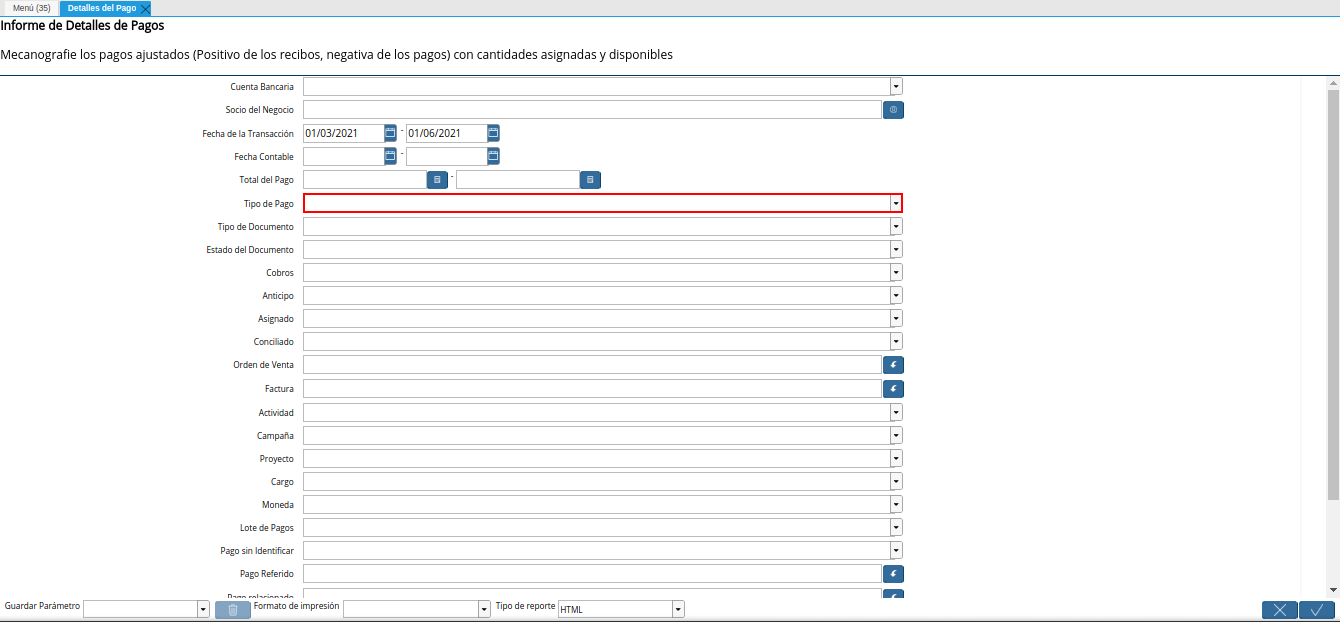Viewport: 1340px width, 622px height.
Task: Expand the Actividad dropdown
Action: click(x=896, y=412)
